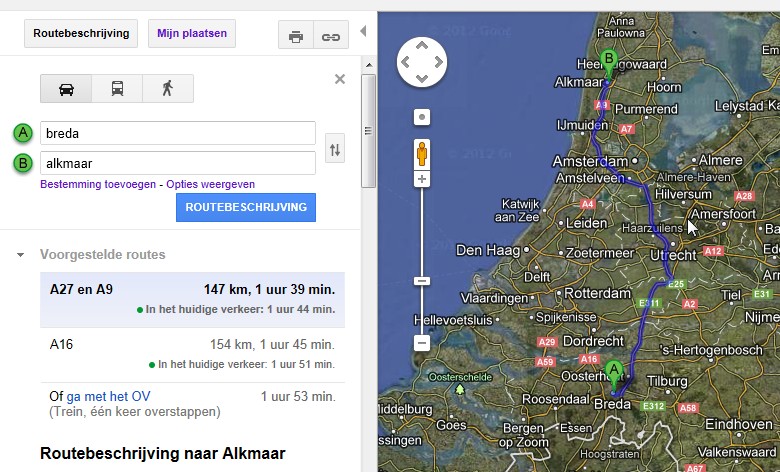Click the link share icon

328,37
